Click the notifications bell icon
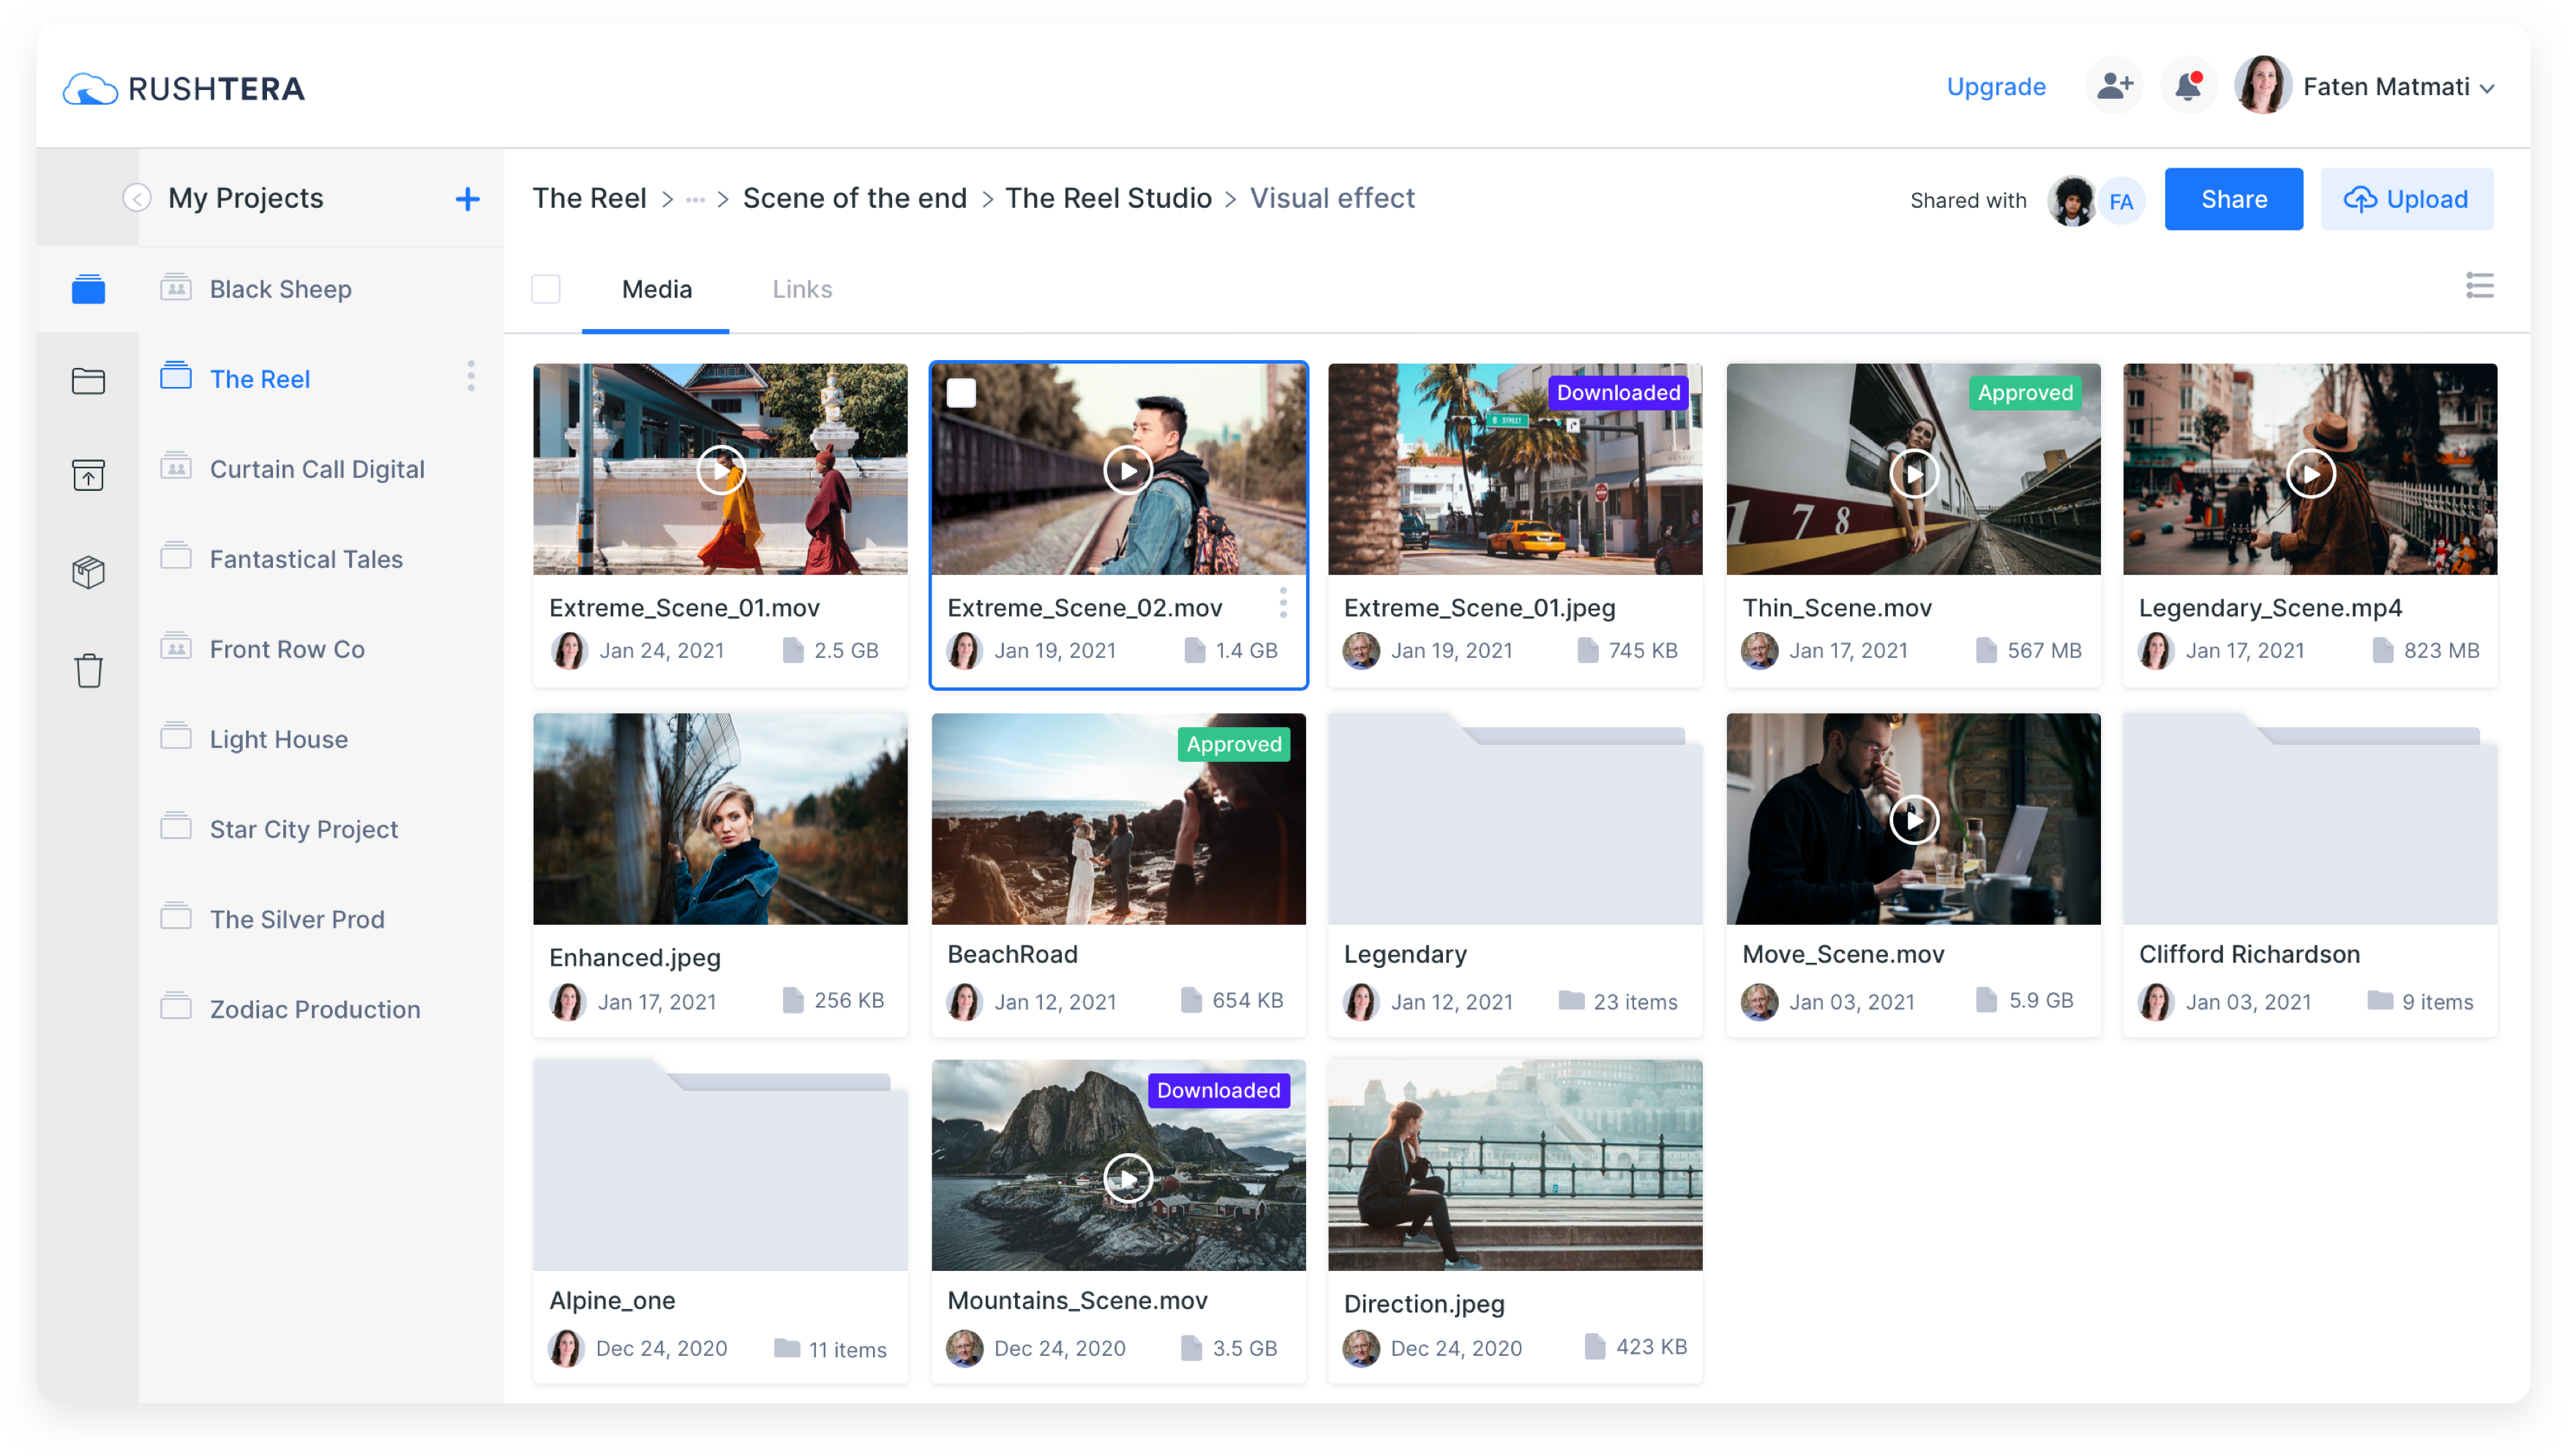This screenshot has height=1456, width=2570. tap(2187, 87)
